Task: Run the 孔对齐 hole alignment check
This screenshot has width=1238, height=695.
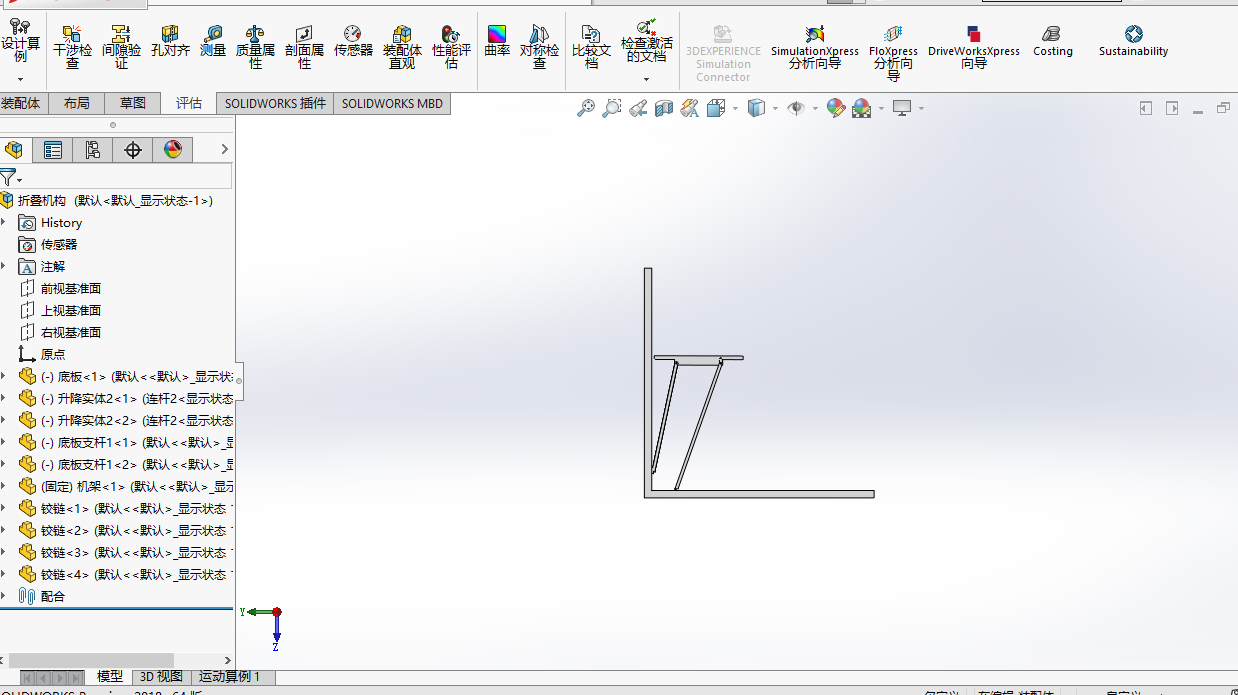Action: click(x=170, y=41)
